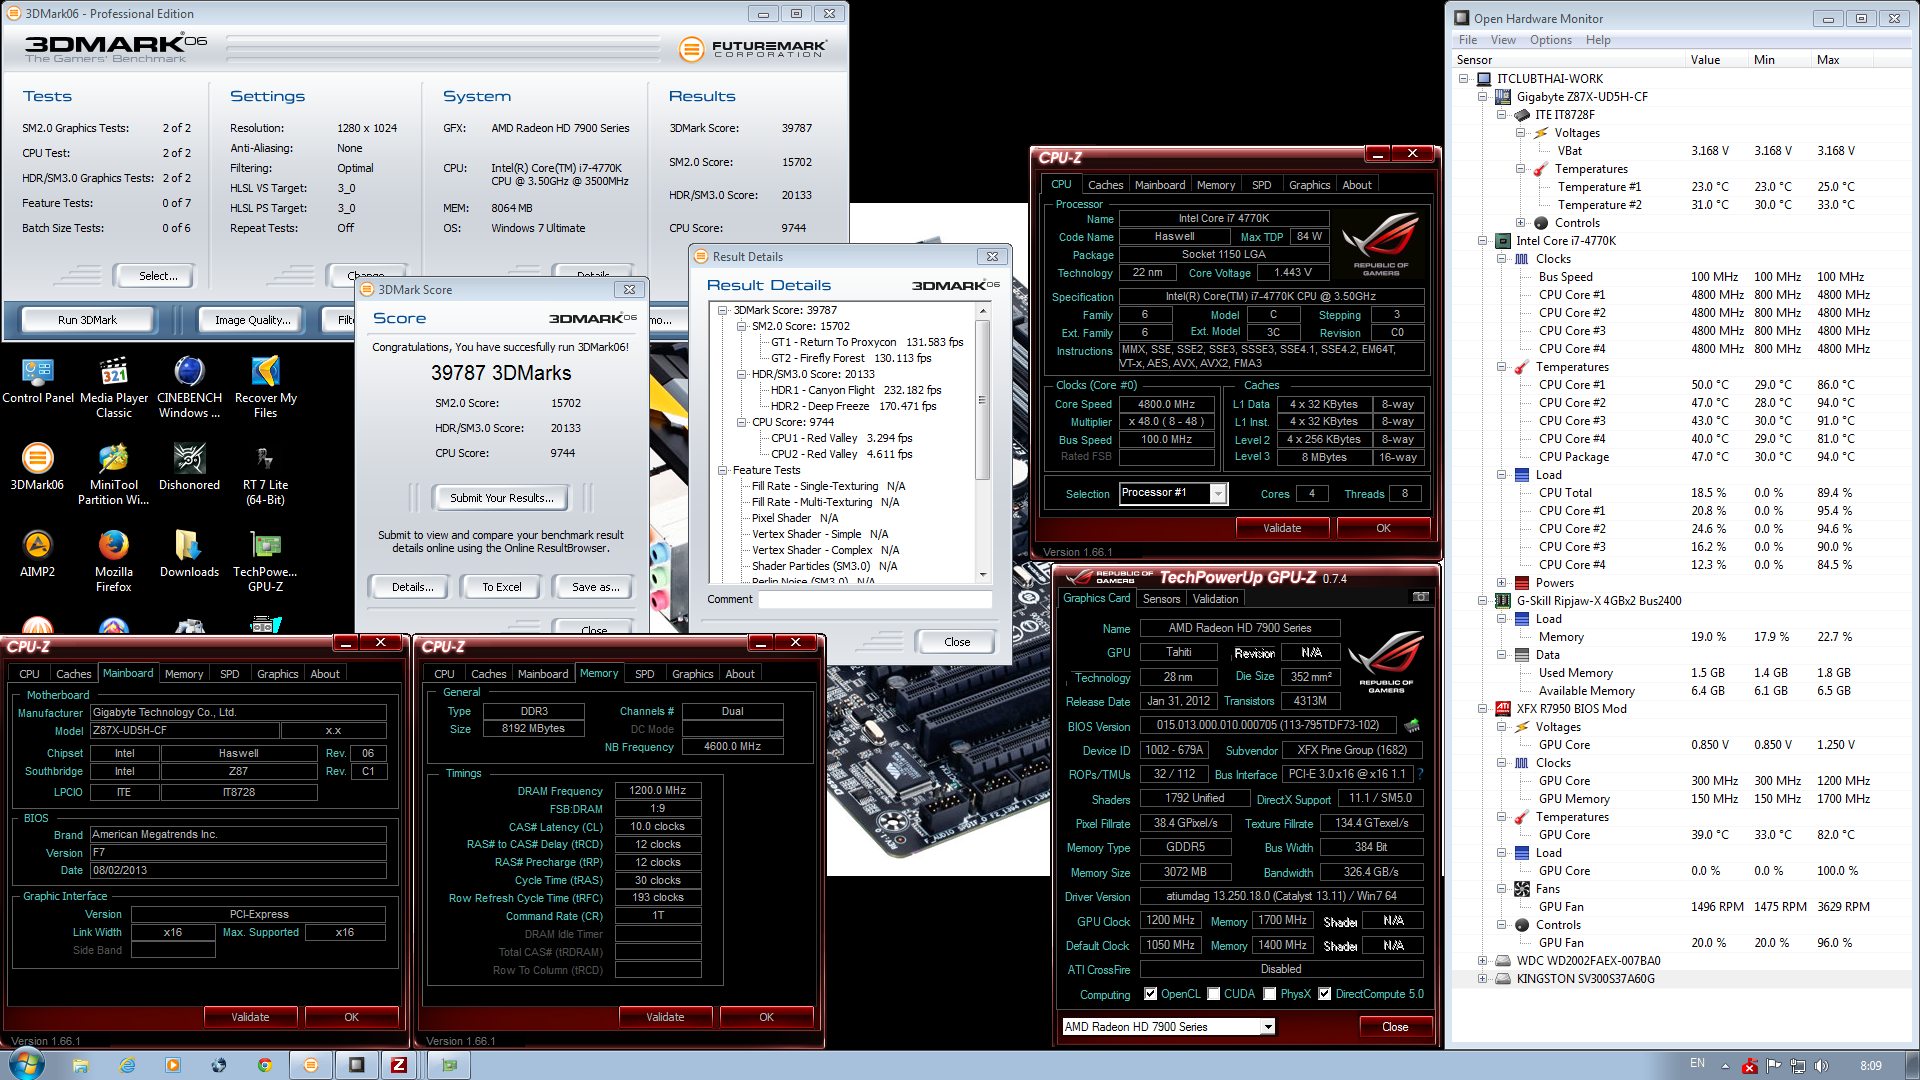Open the AMD Radeon HD 7900 Series dropdown
1920x1080 pixels.
pos(1268,1027)
